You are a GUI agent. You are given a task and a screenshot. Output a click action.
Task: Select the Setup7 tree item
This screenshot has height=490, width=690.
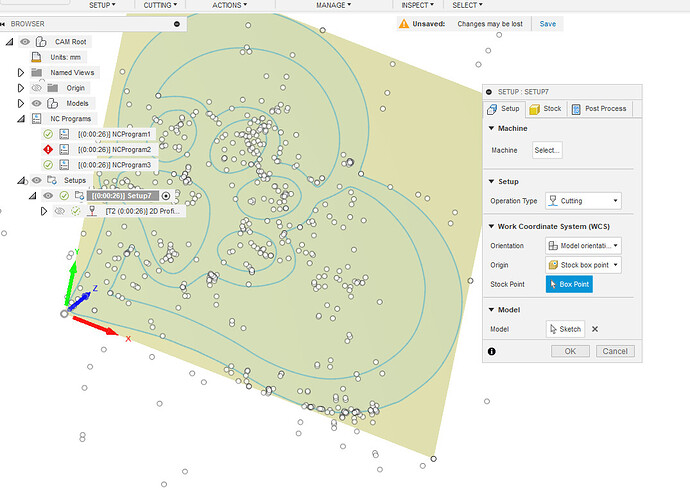(122, 196)
